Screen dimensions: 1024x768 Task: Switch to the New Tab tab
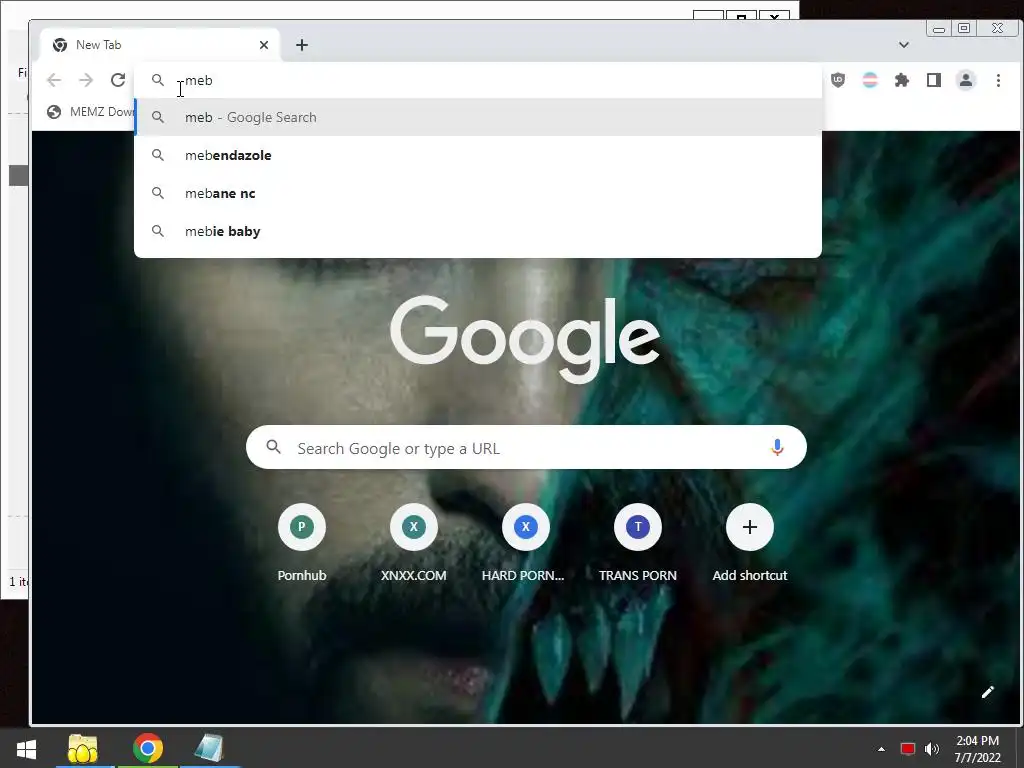point(160,45)
